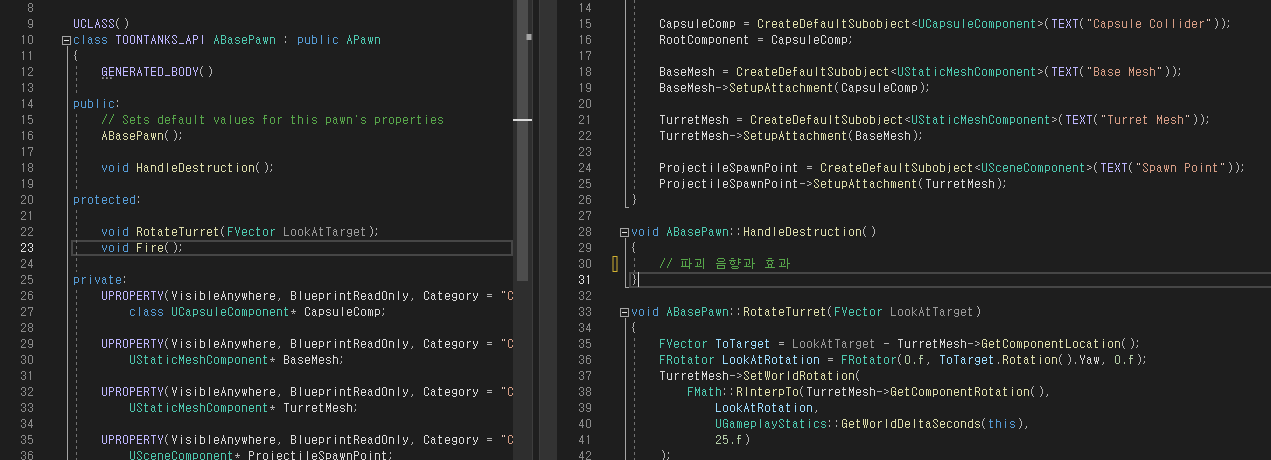The width and height of the screenshot is (1271, 460).
Task: Click the 'Sets default values' comment
Action: coord(272,120)
